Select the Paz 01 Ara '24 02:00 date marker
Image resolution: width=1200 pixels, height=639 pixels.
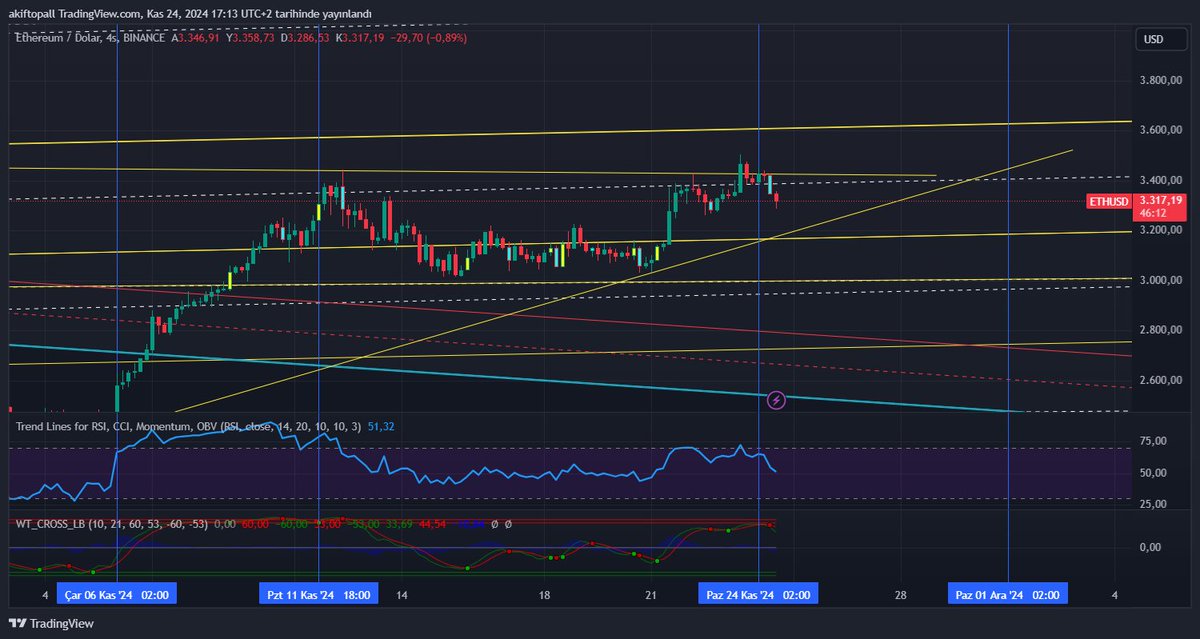[x=1008, y=595]
